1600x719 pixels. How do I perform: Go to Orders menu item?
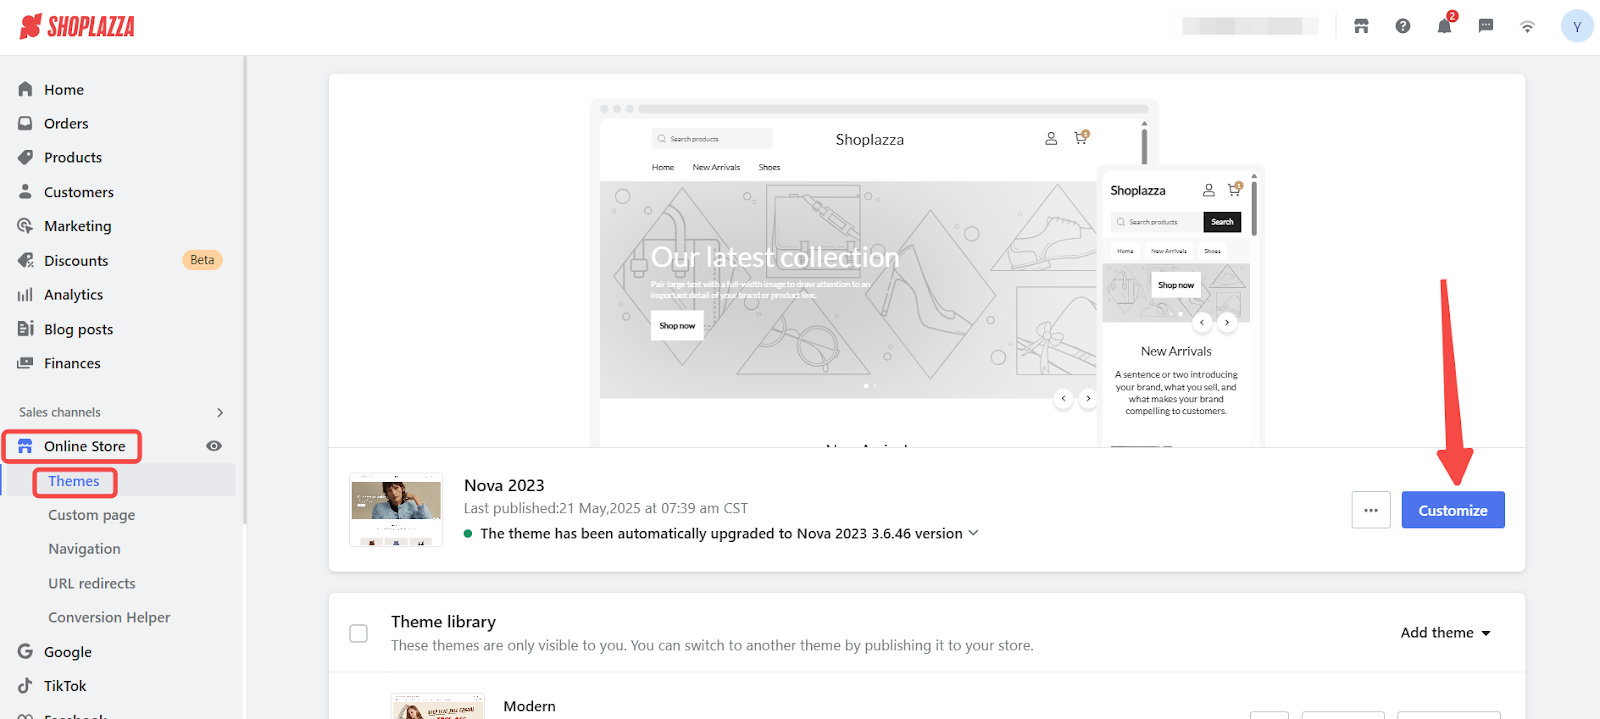(x=66, y=123)
